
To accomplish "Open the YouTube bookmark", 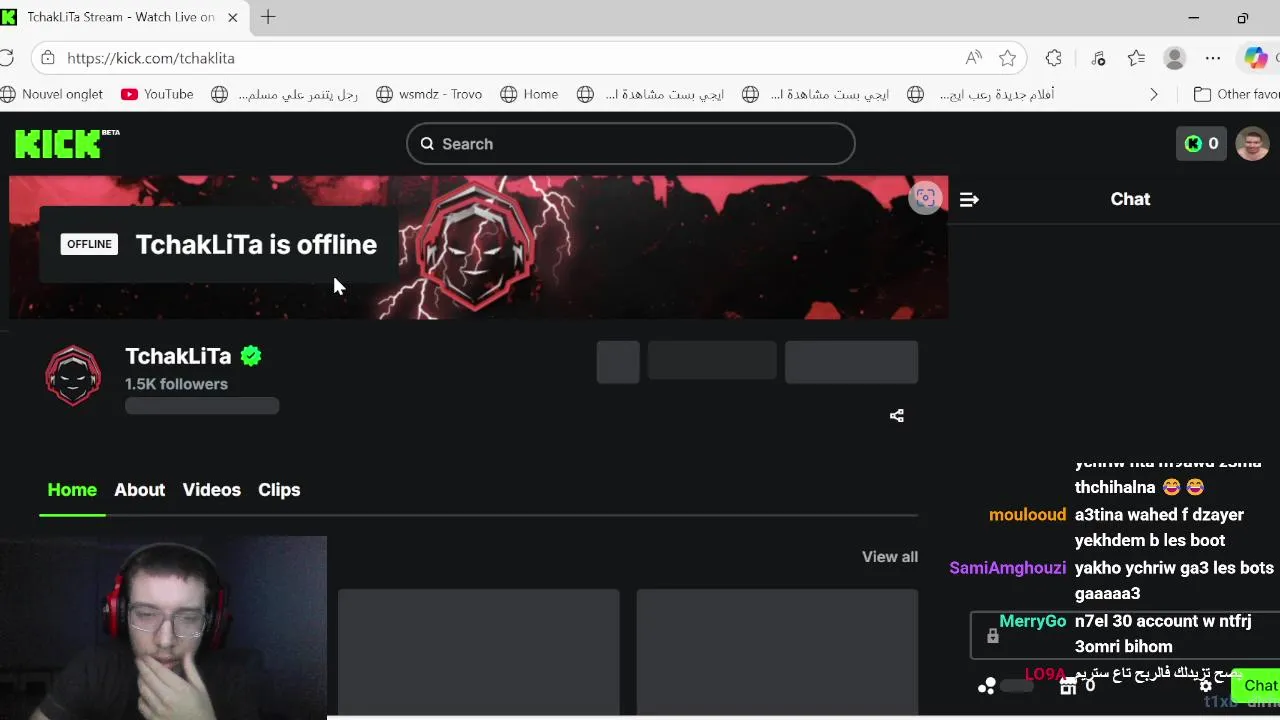I will (x=157, y=94).
